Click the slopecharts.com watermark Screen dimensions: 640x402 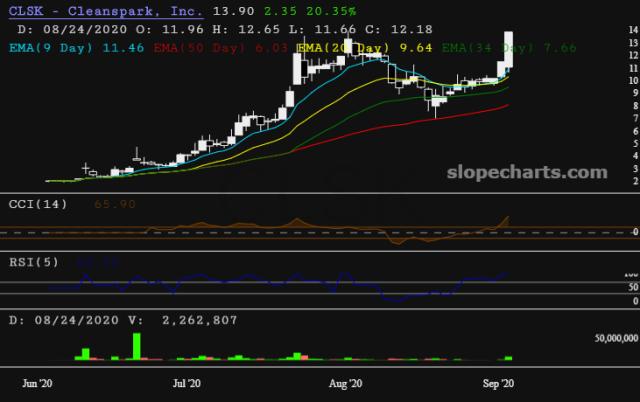tap(536, 173)
